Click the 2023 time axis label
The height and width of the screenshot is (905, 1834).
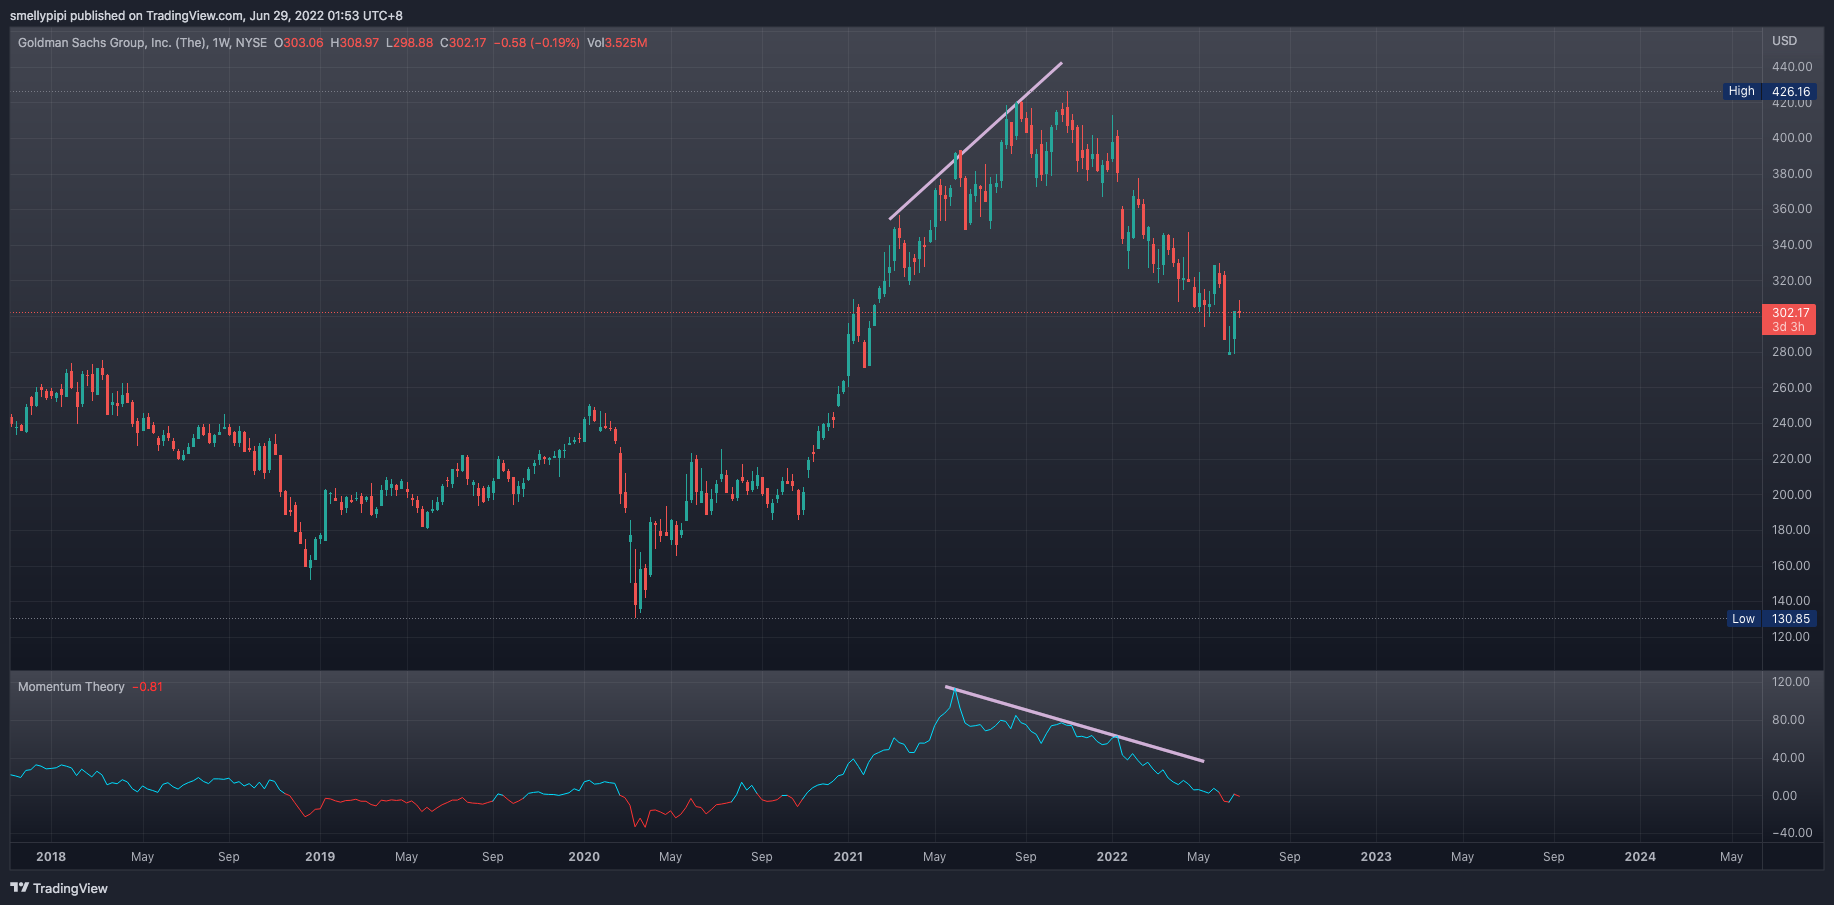coord(1376,857)
